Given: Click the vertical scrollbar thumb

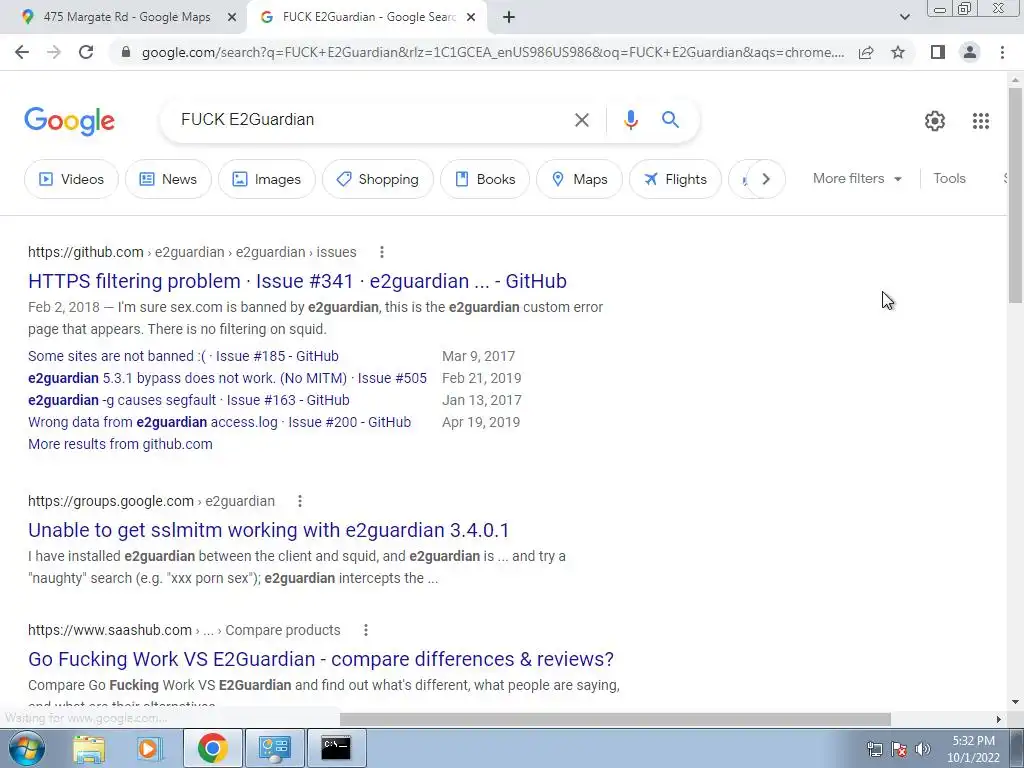Looking at the screenshot, I should (x=1015, y=194).
